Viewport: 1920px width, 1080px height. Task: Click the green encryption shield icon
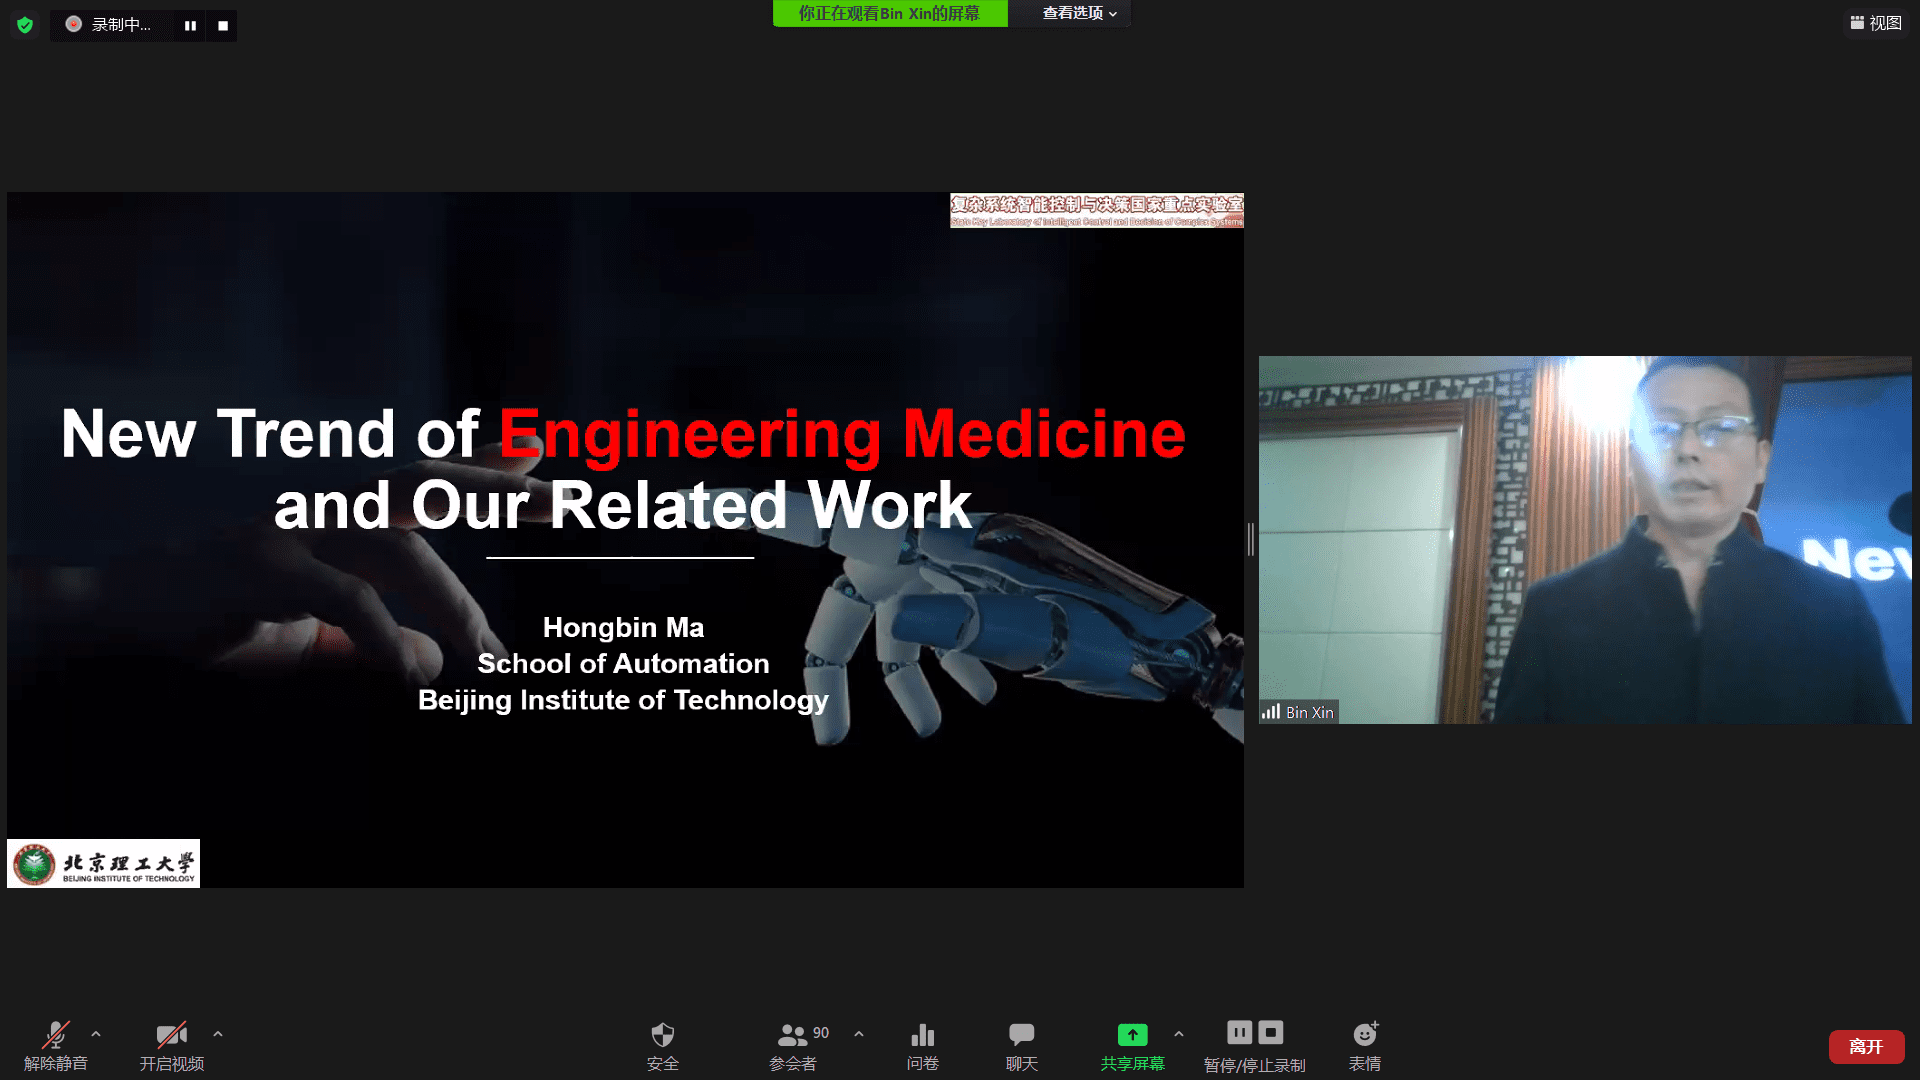(25, 25)
